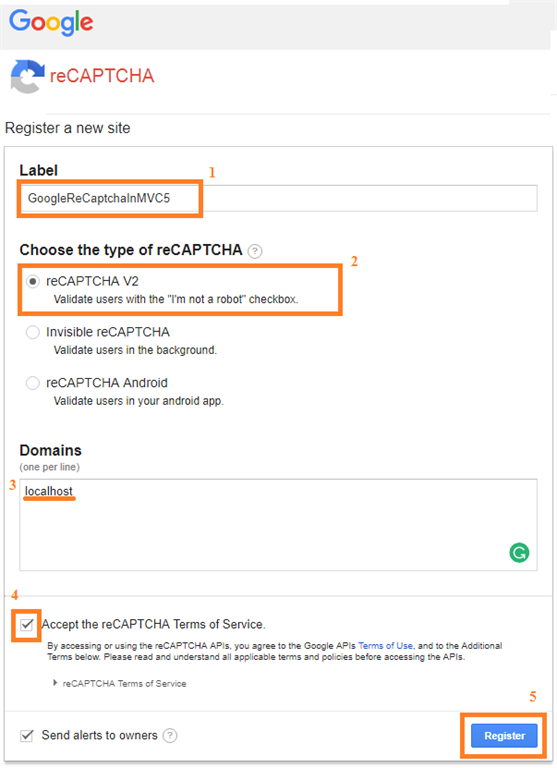Click the Google logo
557x768 pixels.
pos(51,23)
